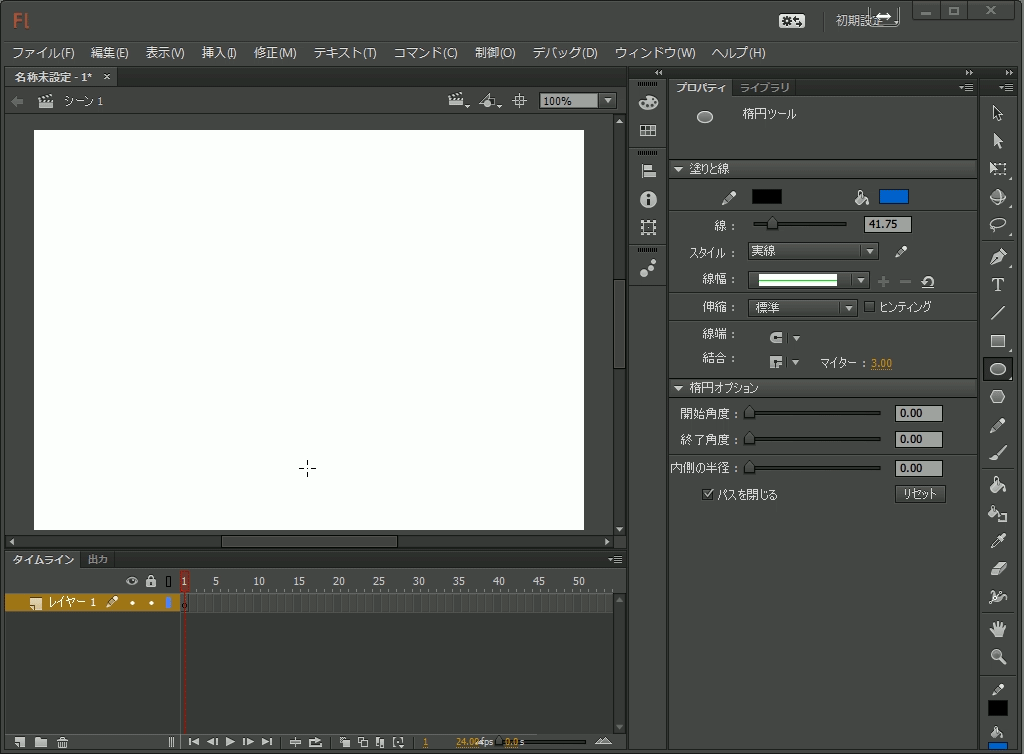Viewport: 1024px width, 754px height.
Task: Select the Line tool
Action: pyautogui.click(x=997, y=313)
